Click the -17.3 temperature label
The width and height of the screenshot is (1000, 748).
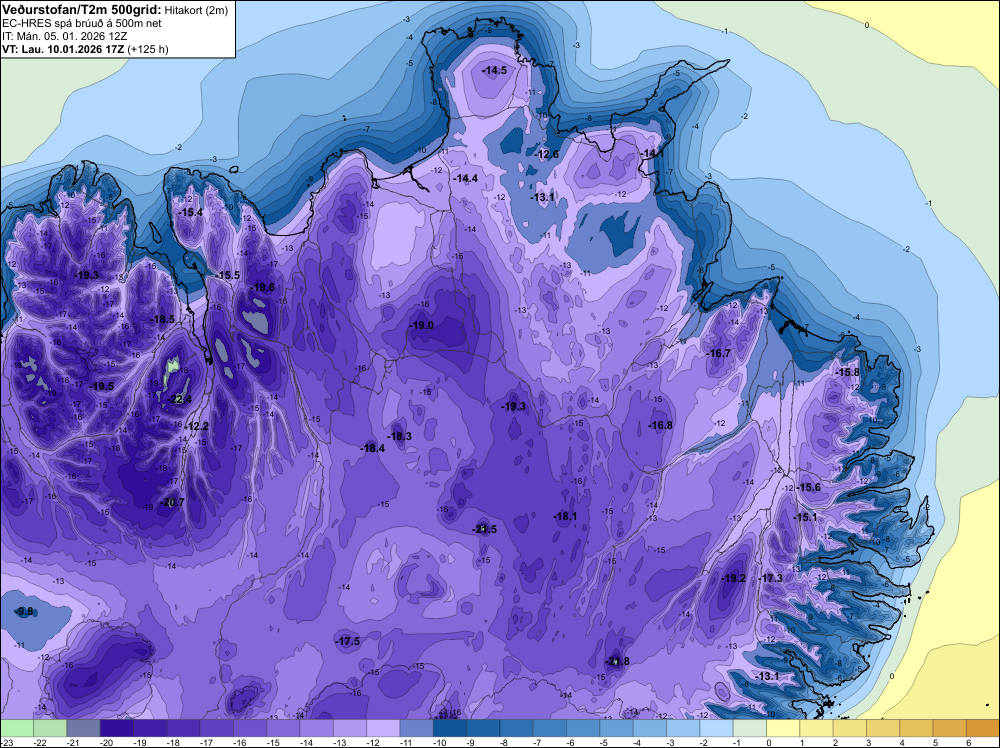(770, 578)
